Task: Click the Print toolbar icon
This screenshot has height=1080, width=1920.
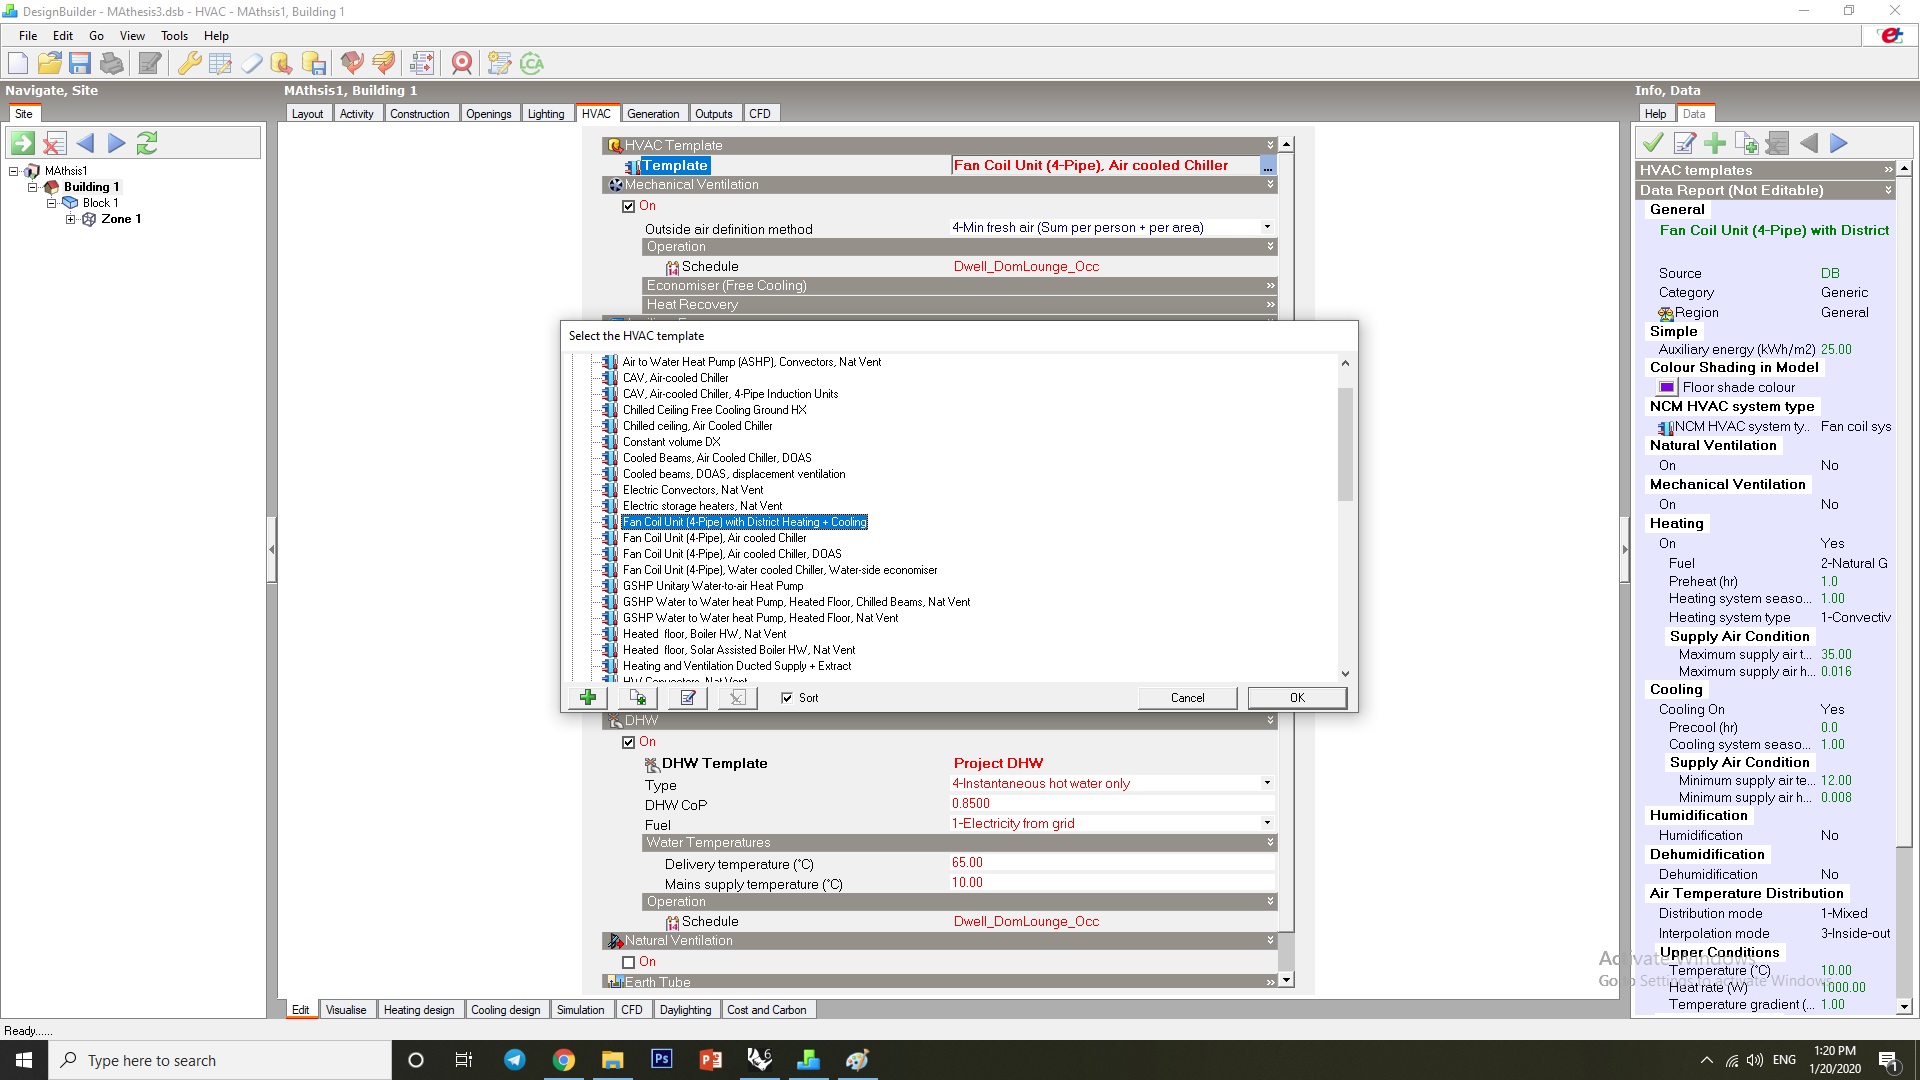Action: click(112, 64)
